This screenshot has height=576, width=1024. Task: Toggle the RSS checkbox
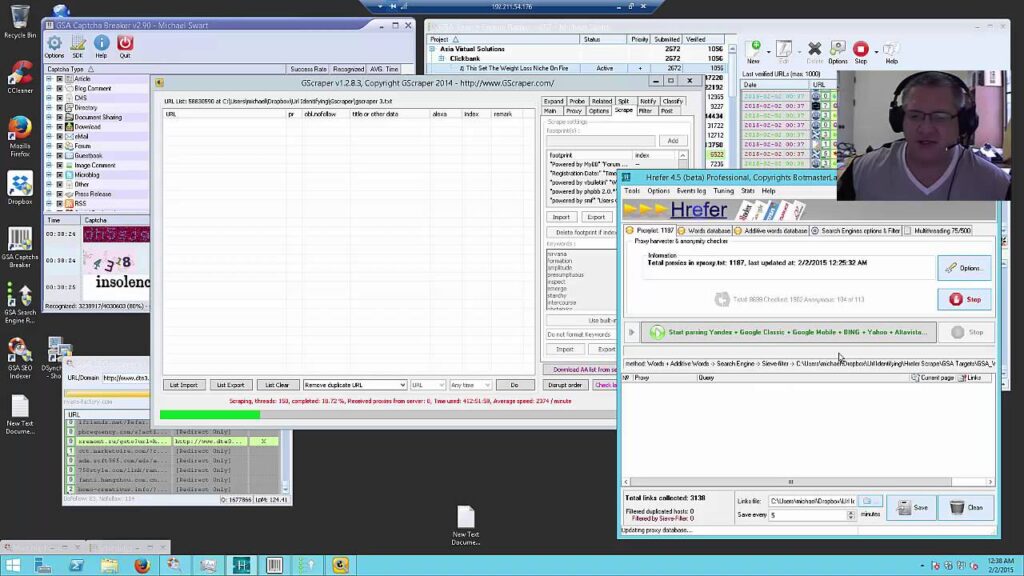pos(59,204)
